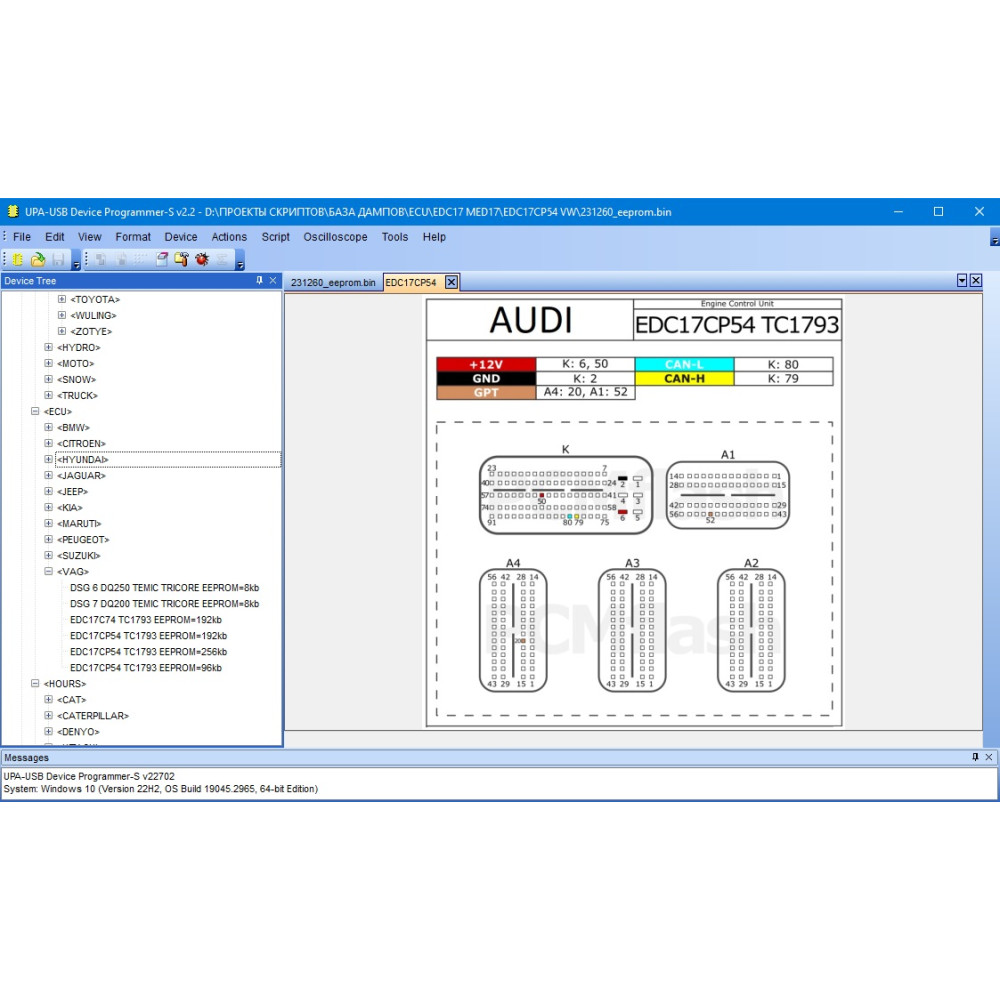Viewport: 1000px width, 1000px height.
Task: Select the EDC17CP54 tab
Action: [411, 283]
